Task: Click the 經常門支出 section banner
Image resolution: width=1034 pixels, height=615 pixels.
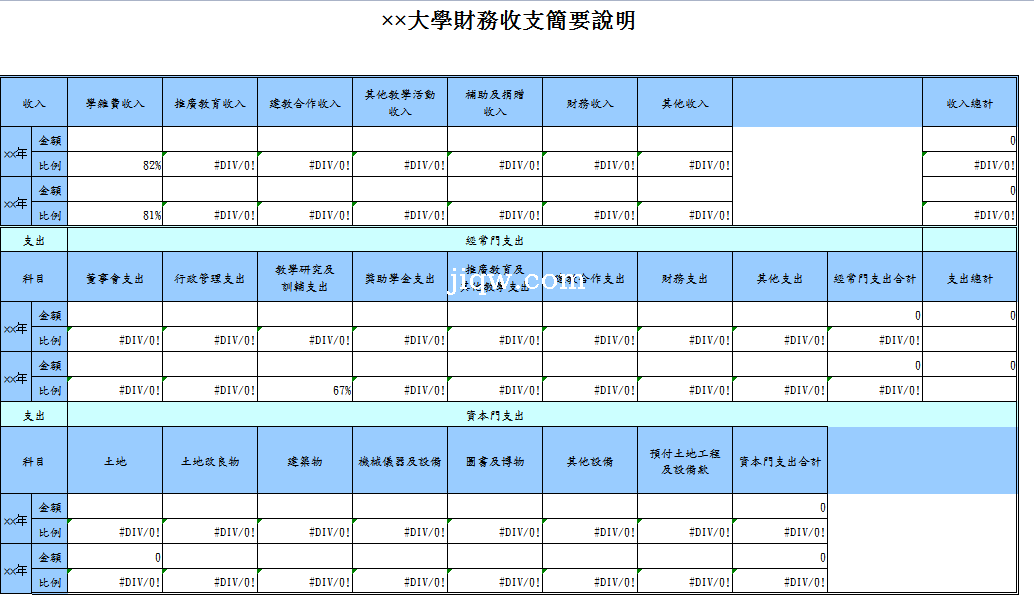Action: point(495,240)
